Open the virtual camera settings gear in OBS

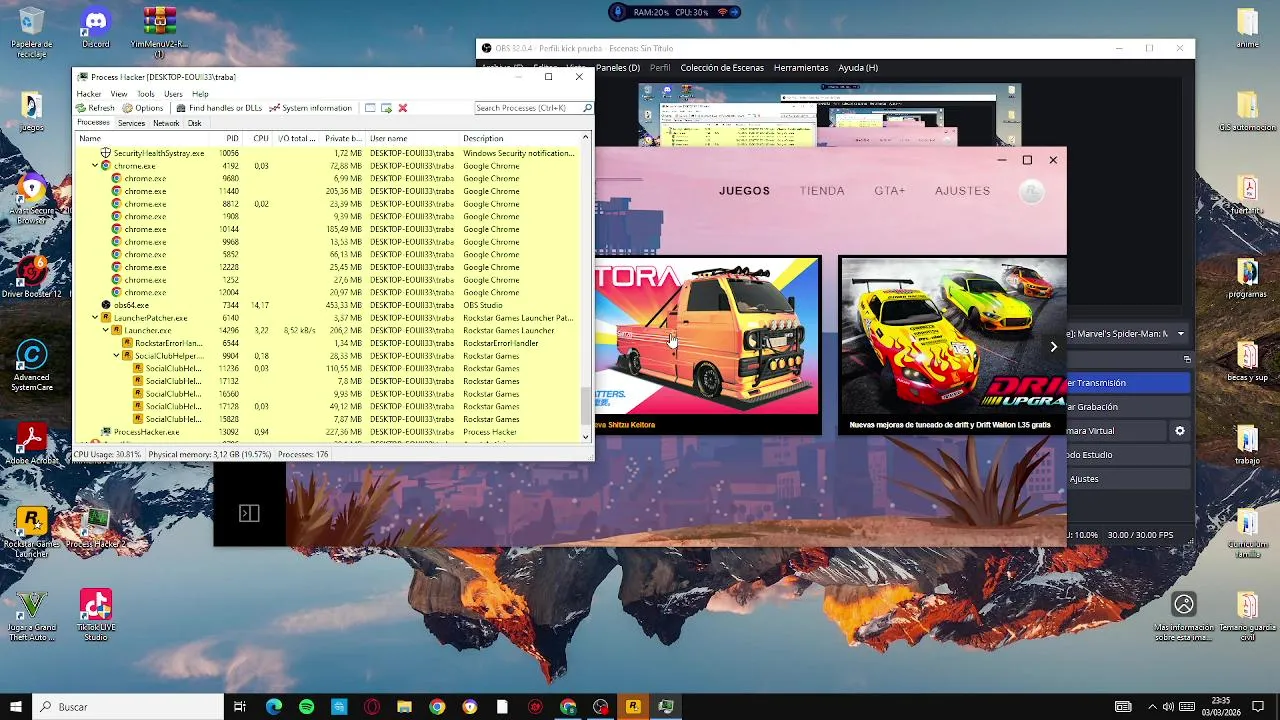coord(1180,431)
